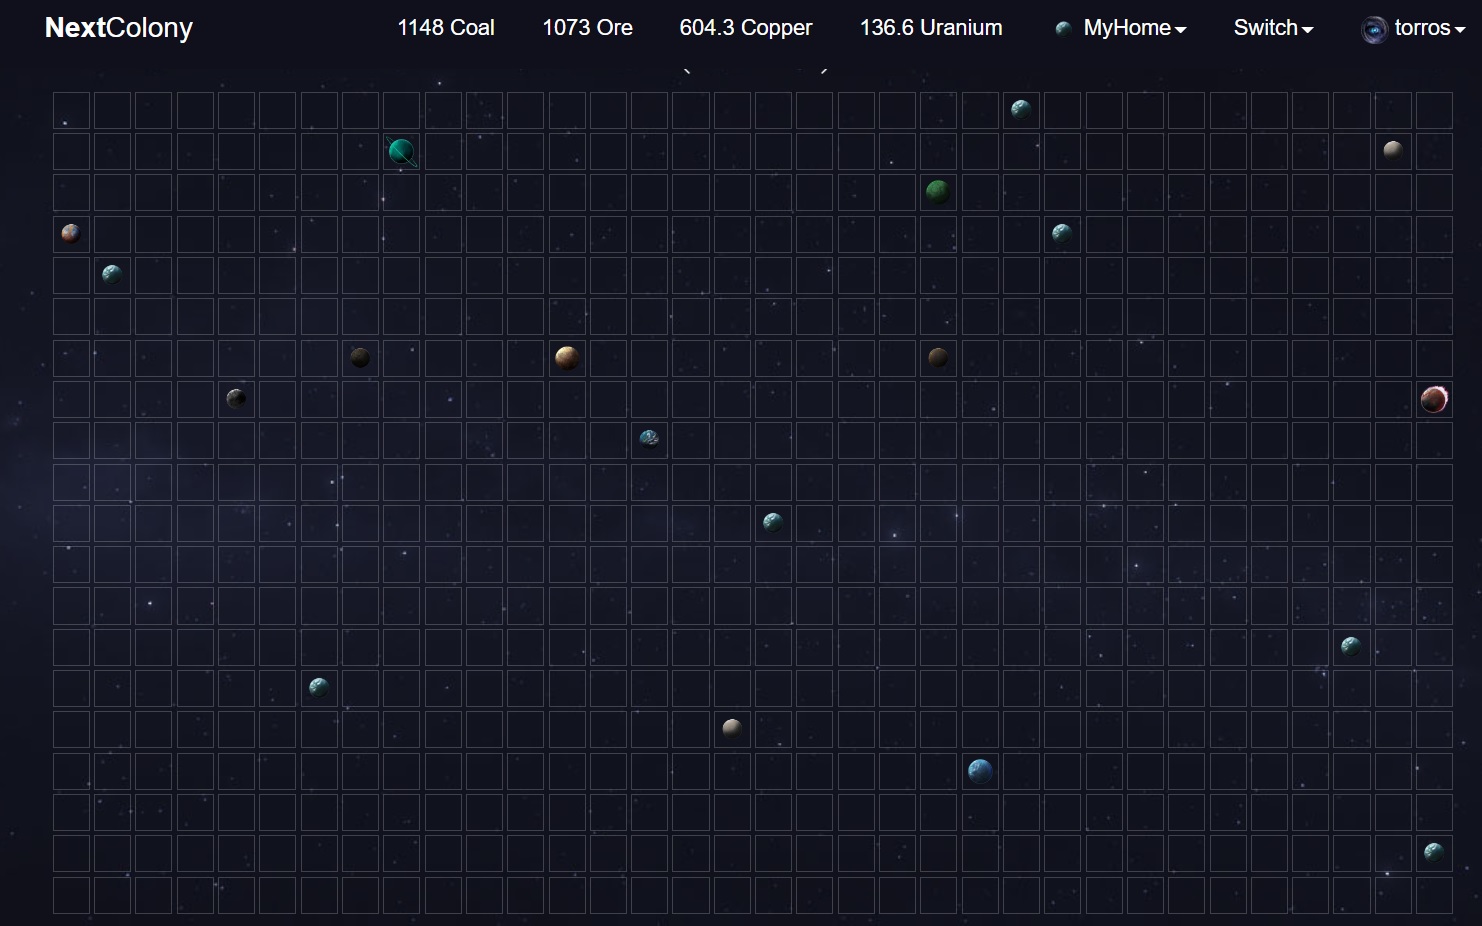This screenshot has width=1482, height=926.
Task: Click the 604.3 Copper resource counter
Action: pos(746,28)
